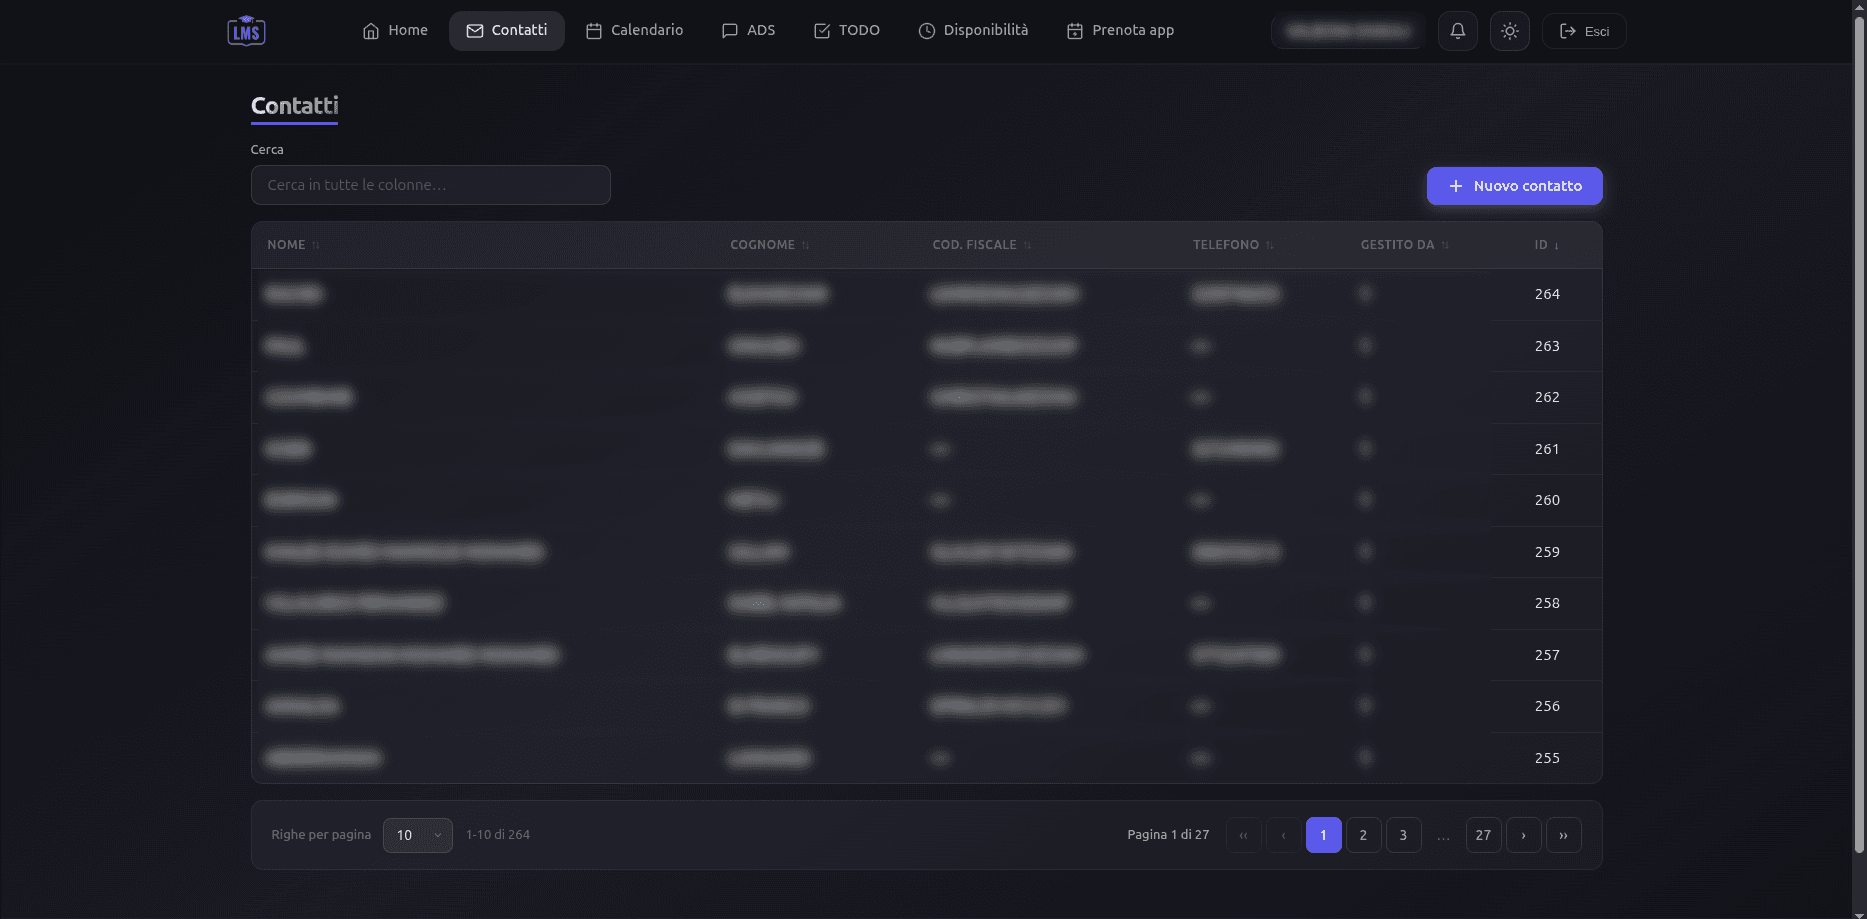1867x919 pixels.
Task: Click the Nuovo contatto button
Action: click(x=1514, y=186)
